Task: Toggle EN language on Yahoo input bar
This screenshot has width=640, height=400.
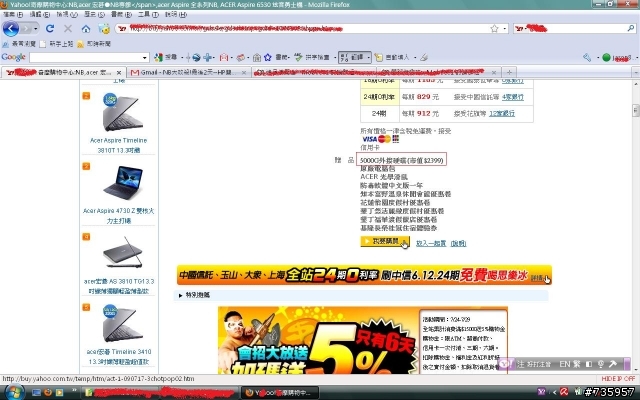Action: (x=564, y=364)
